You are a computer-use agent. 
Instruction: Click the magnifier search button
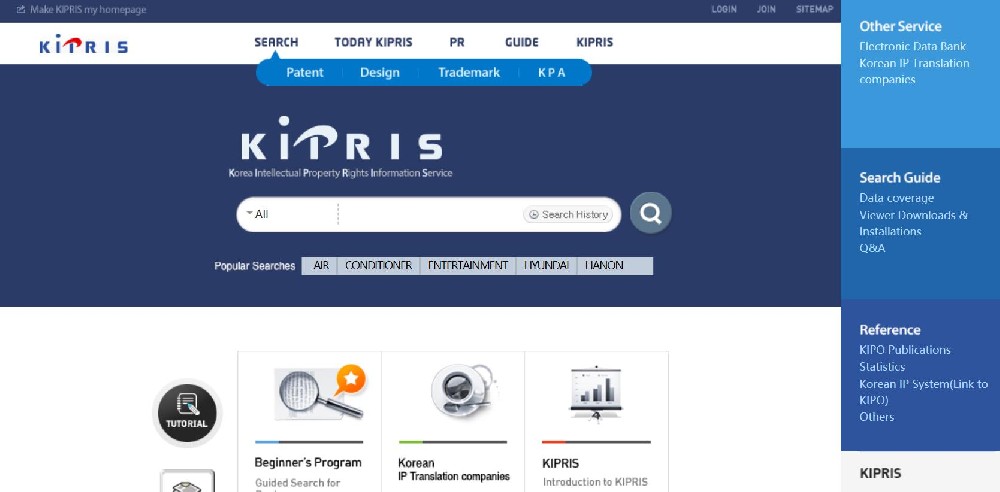point(651,213)
